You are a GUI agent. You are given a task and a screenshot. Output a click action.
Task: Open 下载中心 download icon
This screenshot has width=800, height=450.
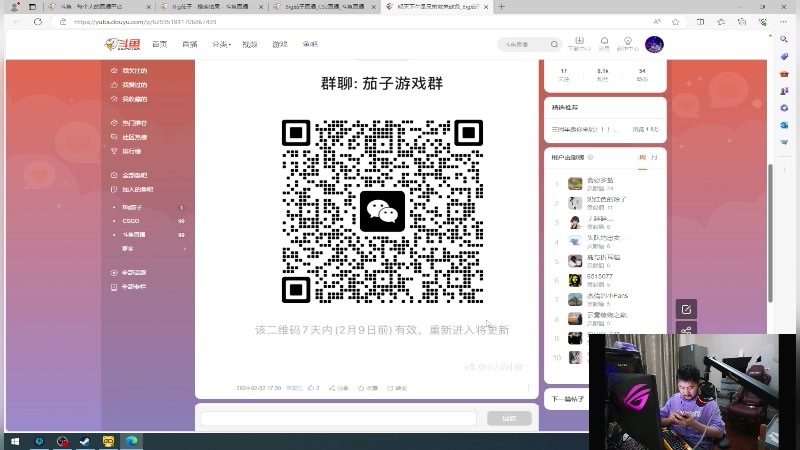579,44
